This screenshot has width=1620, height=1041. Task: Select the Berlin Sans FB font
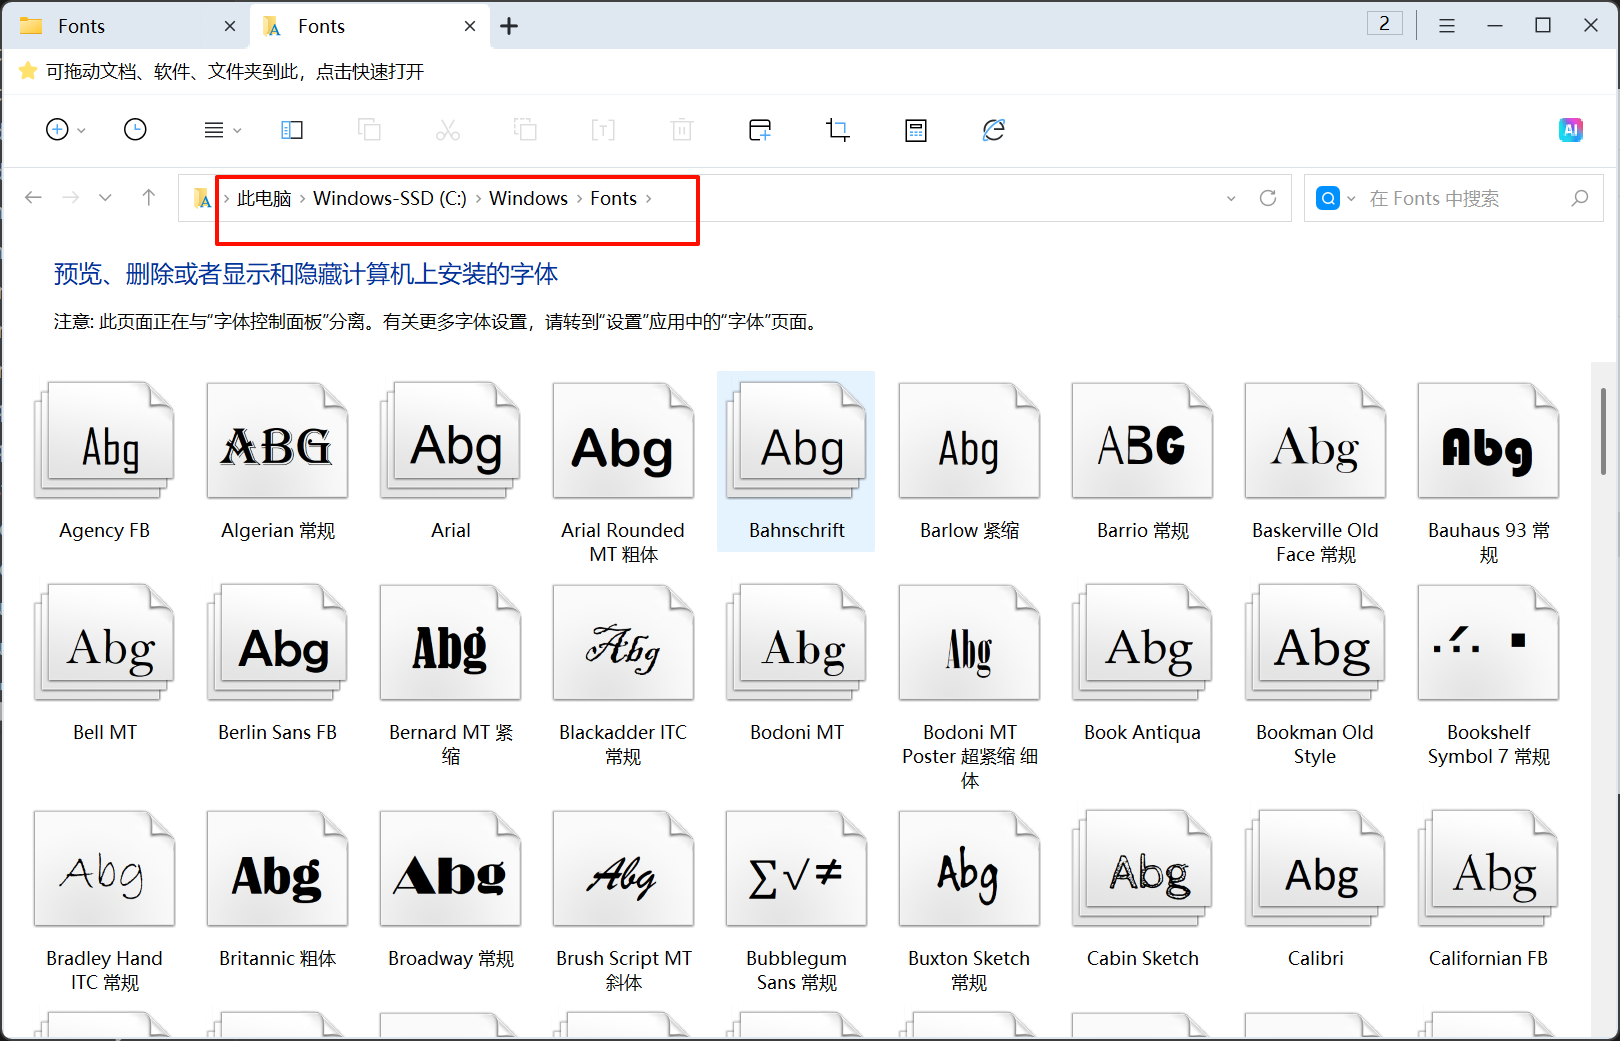pyautogui.click(x=278, y=663)
